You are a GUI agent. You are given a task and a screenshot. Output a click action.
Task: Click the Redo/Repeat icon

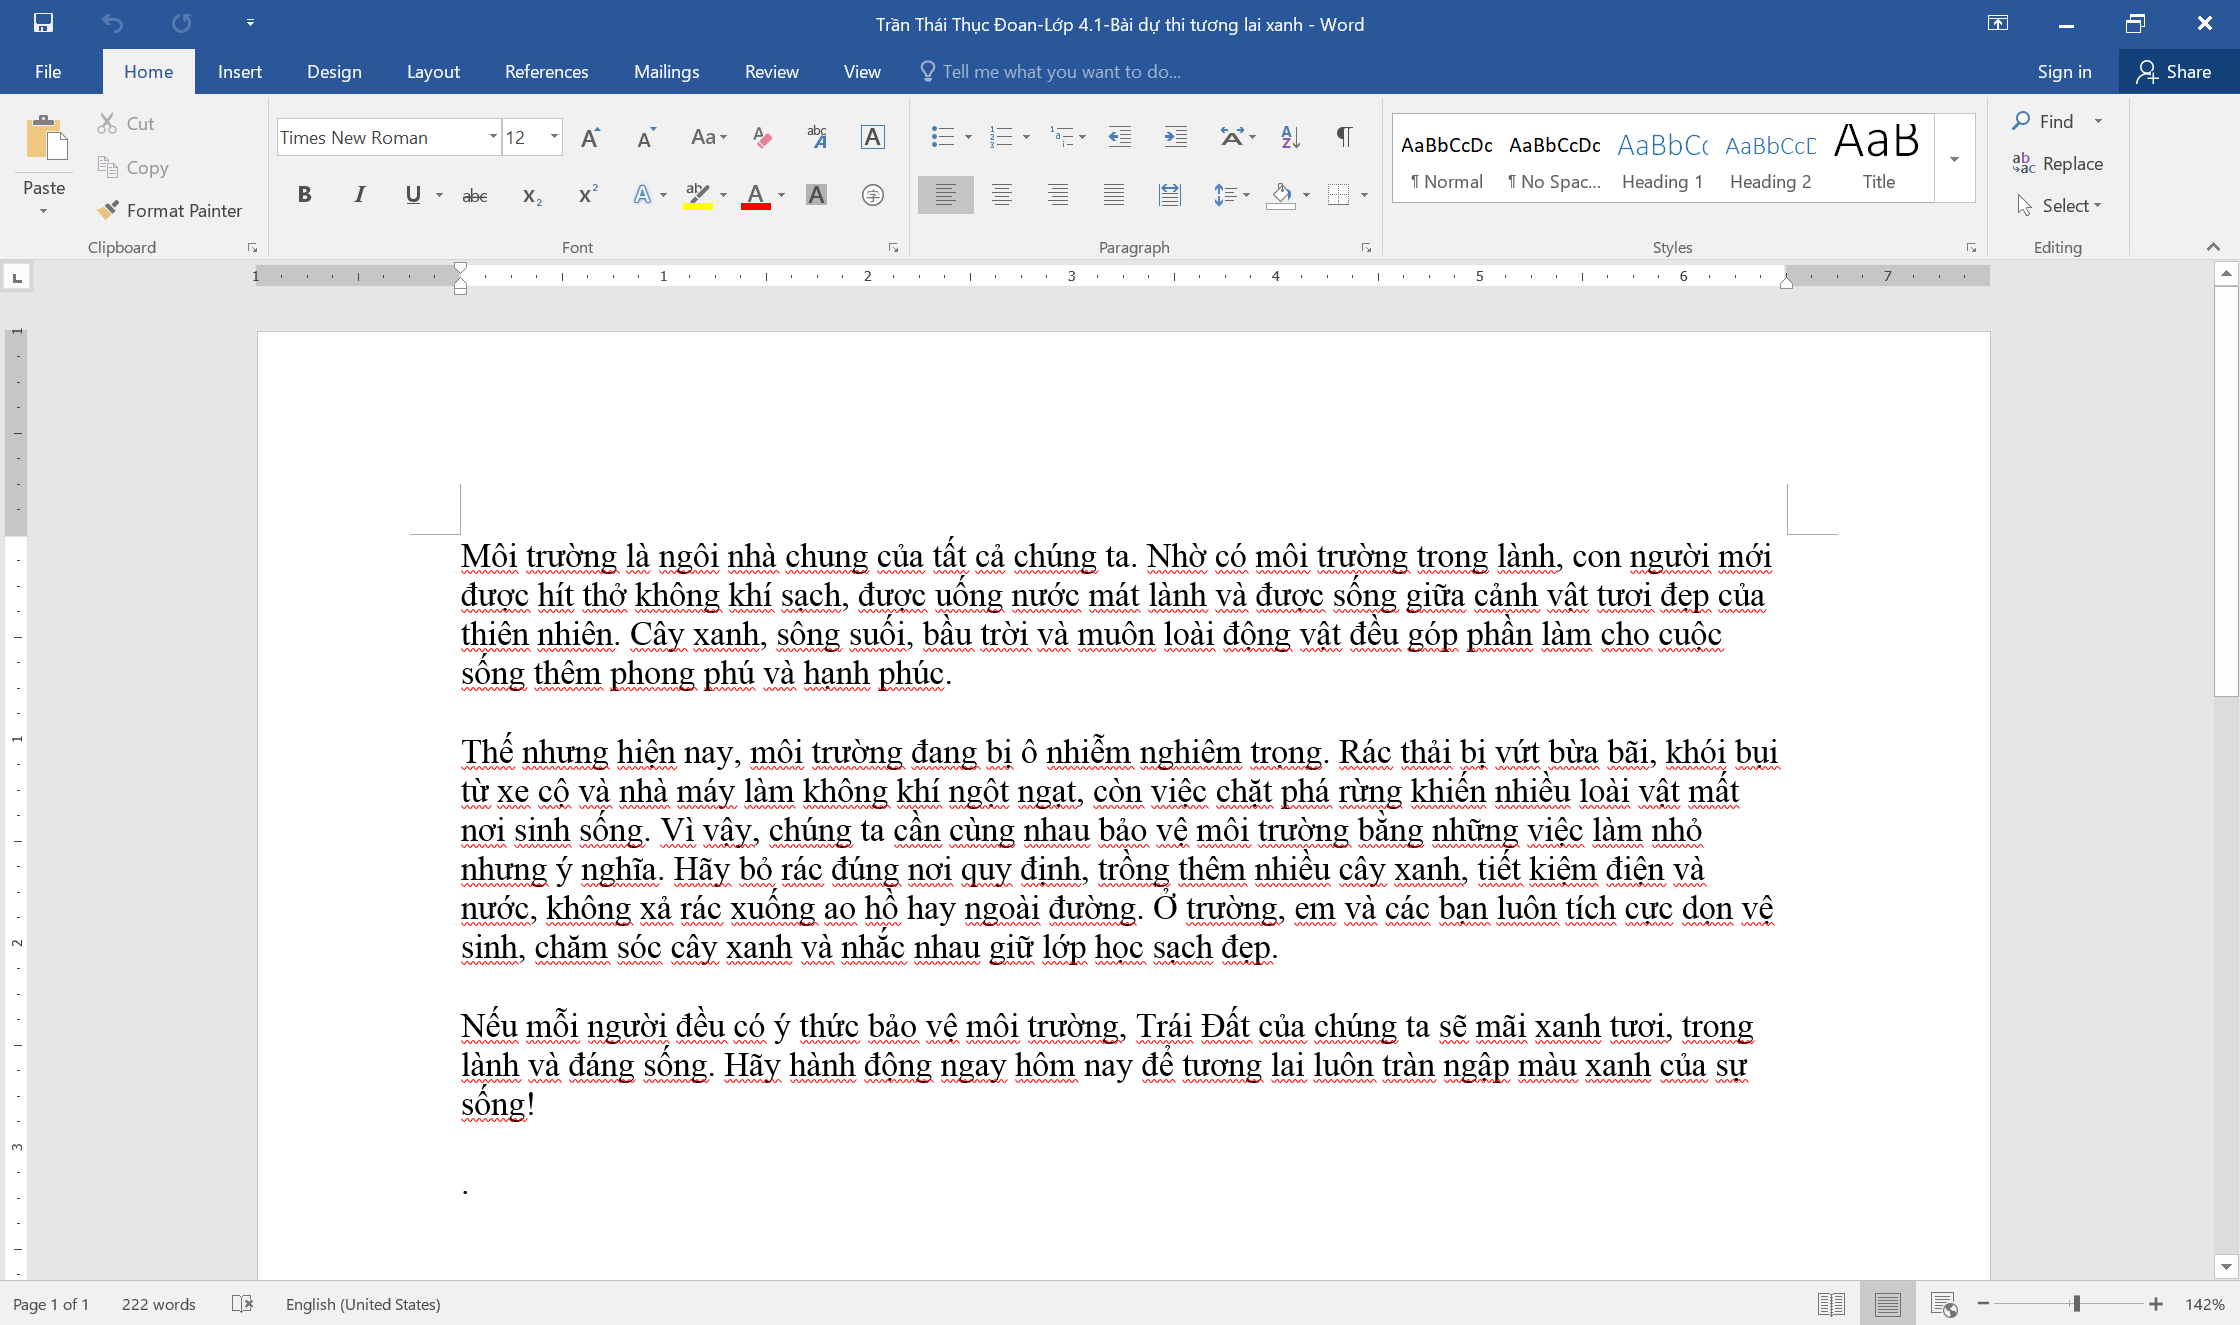[x=181, y=23]
